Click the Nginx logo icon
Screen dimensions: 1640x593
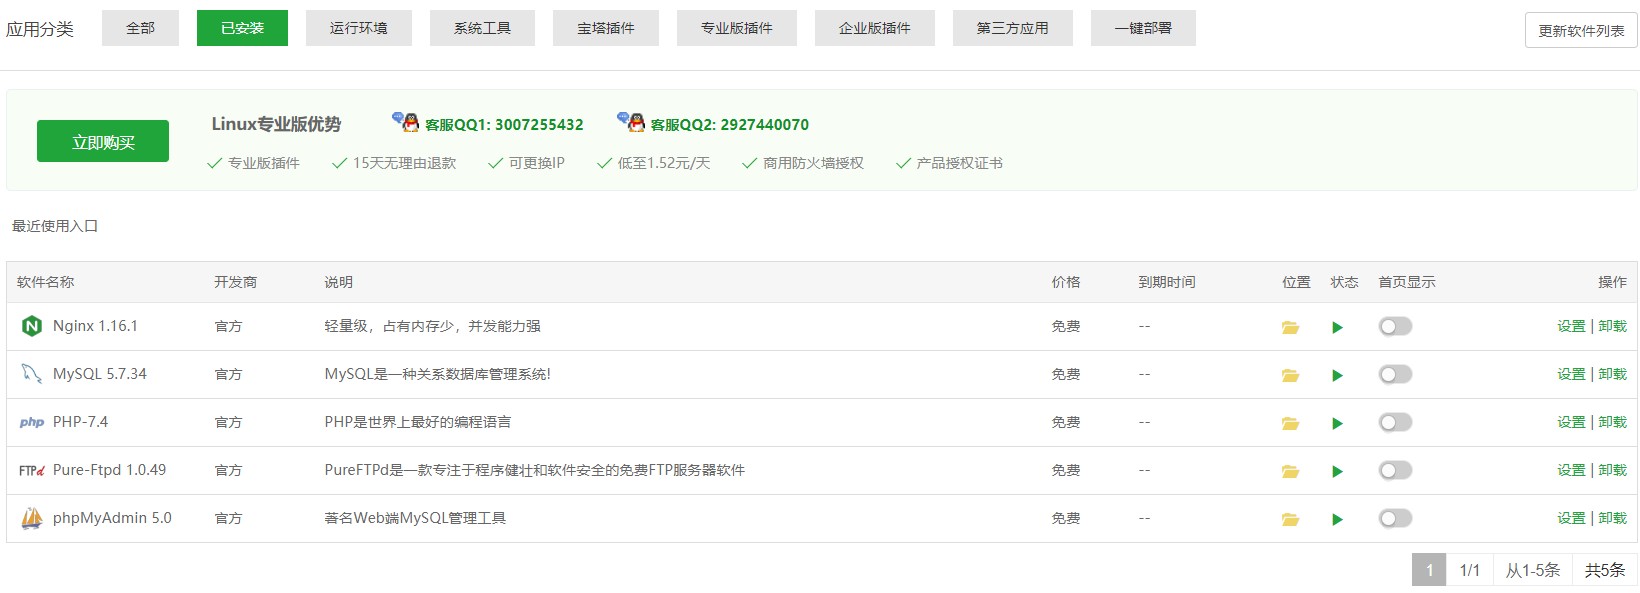[x=32, y=326]
